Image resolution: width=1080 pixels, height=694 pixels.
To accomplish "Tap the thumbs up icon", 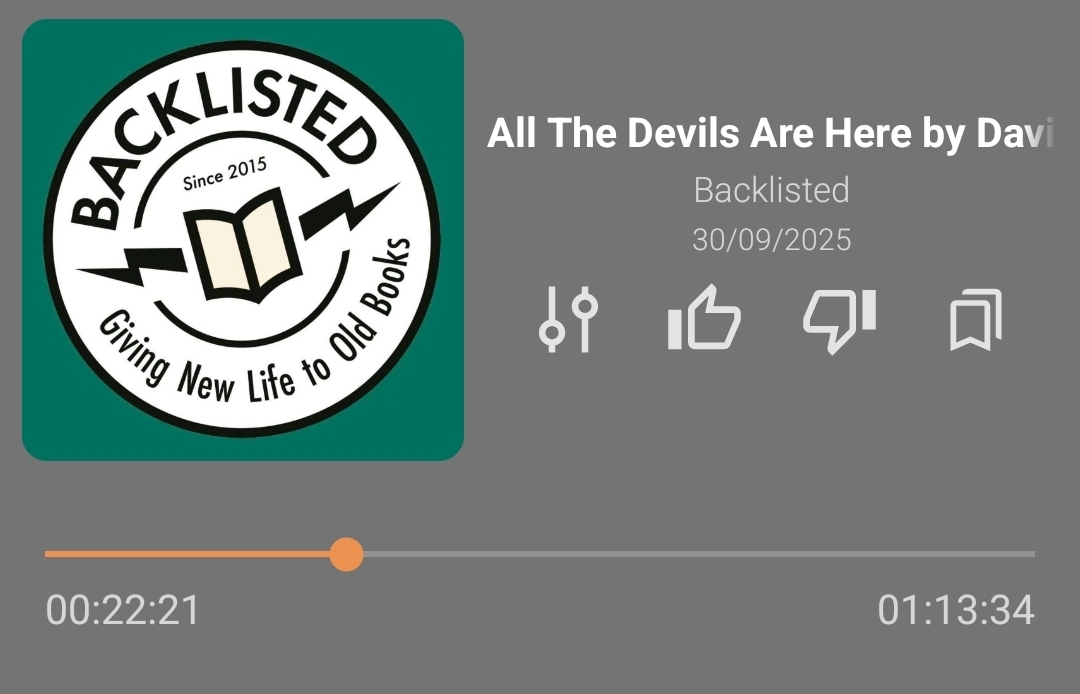I will (x=704, y=317).
